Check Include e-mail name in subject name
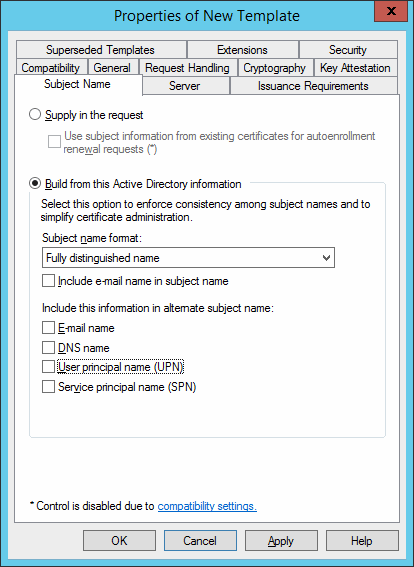Image resolution: width=414 pixels, height=567 pixels. click(x=48, y=281)
